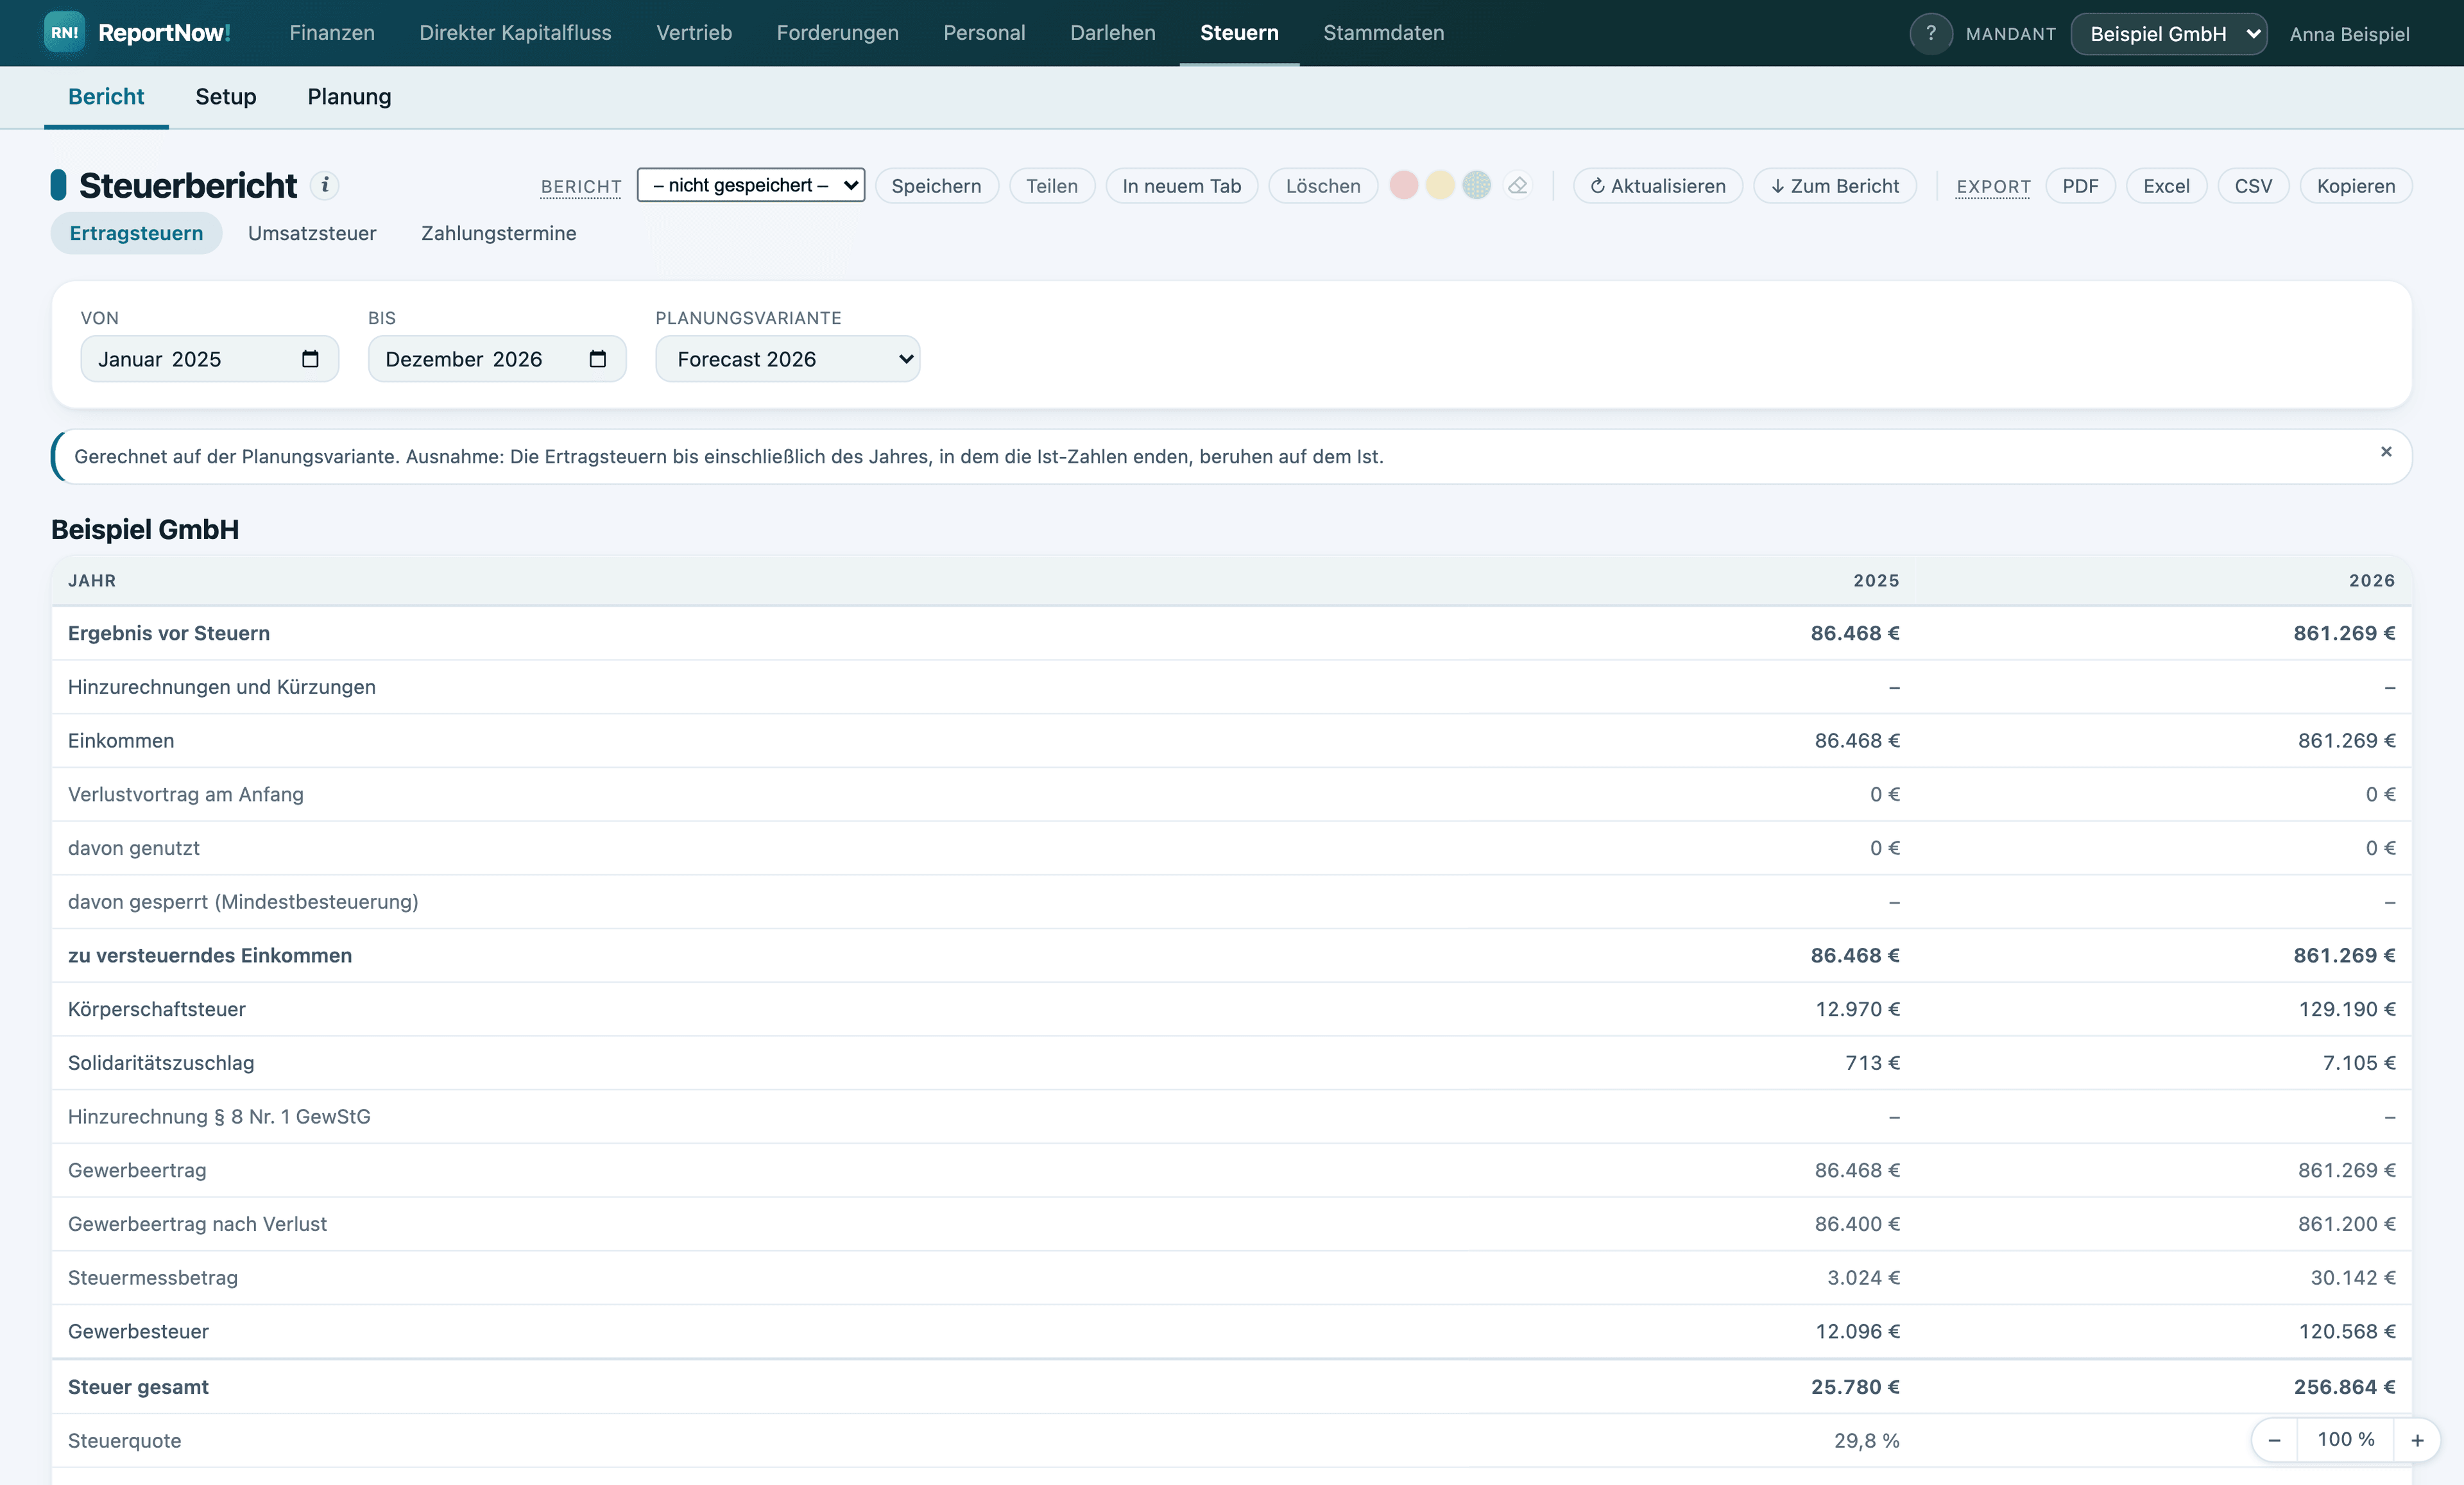The height and width of the screenshot is (1485, 2464).
Task: Jump down with Zum Bericht button
Action: point(1835,186)
